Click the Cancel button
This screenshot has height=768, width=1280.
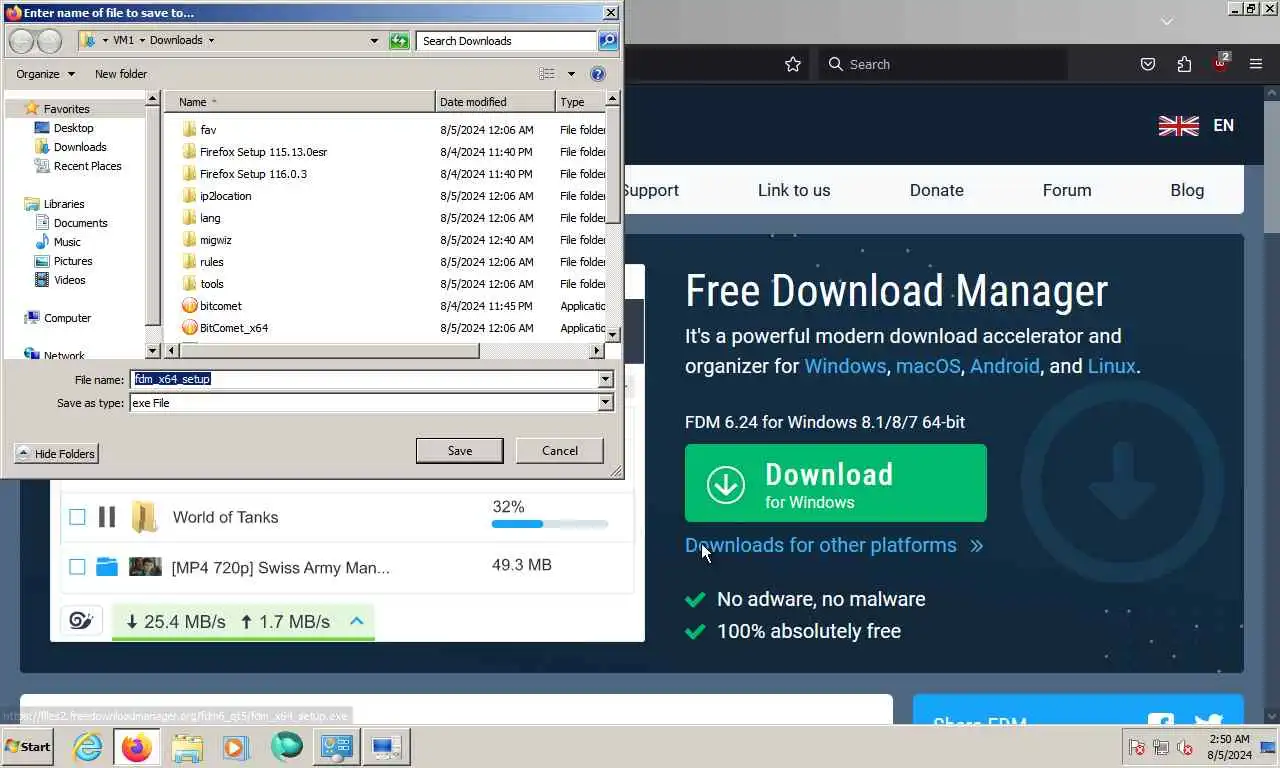coord(560,451)
